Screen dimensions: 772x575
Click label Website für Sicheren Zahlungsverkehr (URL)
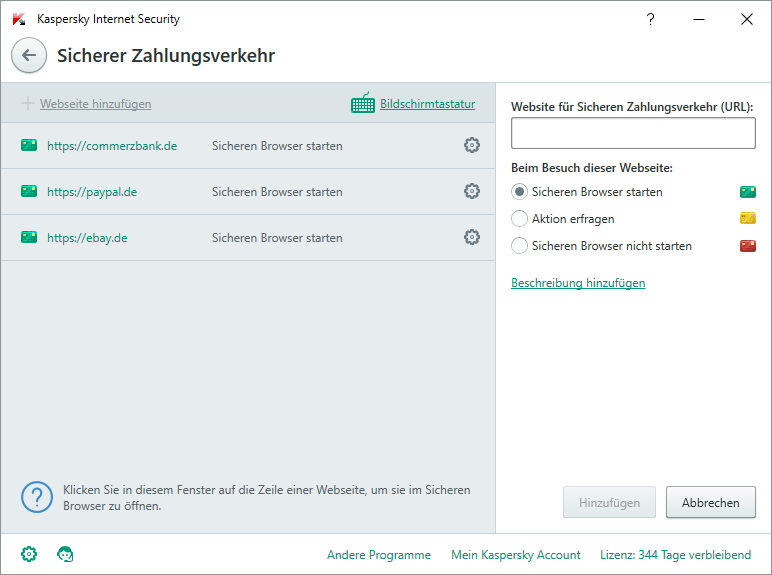(x=632, y=107)
